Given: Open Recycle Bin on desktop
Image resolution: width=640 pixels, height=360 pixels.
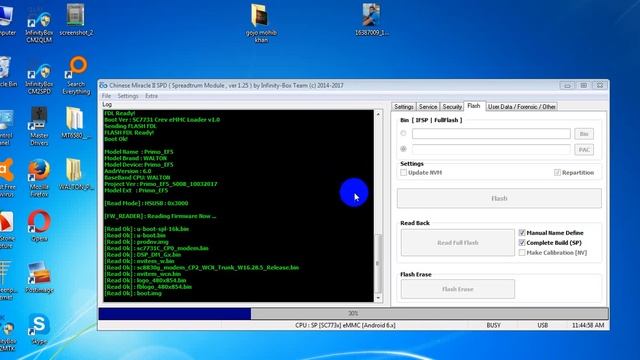Looking at the screenshot, I should coord(6,72).
